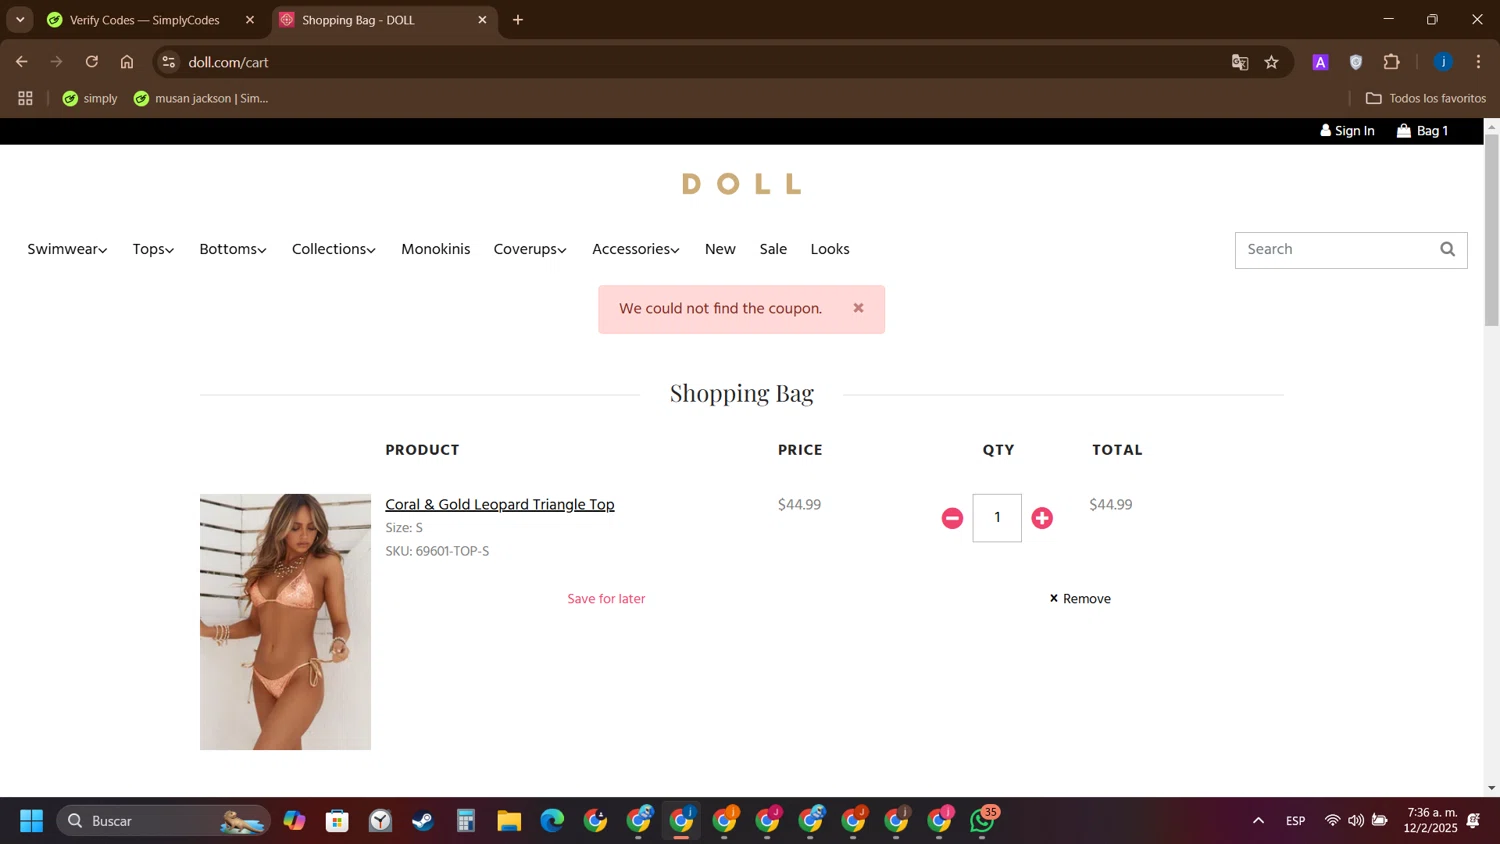Image resolution: width=1500 pixels, height=844 pixels.
Task: Open Microsoft Edge from the taskbar
Action: tap(552, 821)
